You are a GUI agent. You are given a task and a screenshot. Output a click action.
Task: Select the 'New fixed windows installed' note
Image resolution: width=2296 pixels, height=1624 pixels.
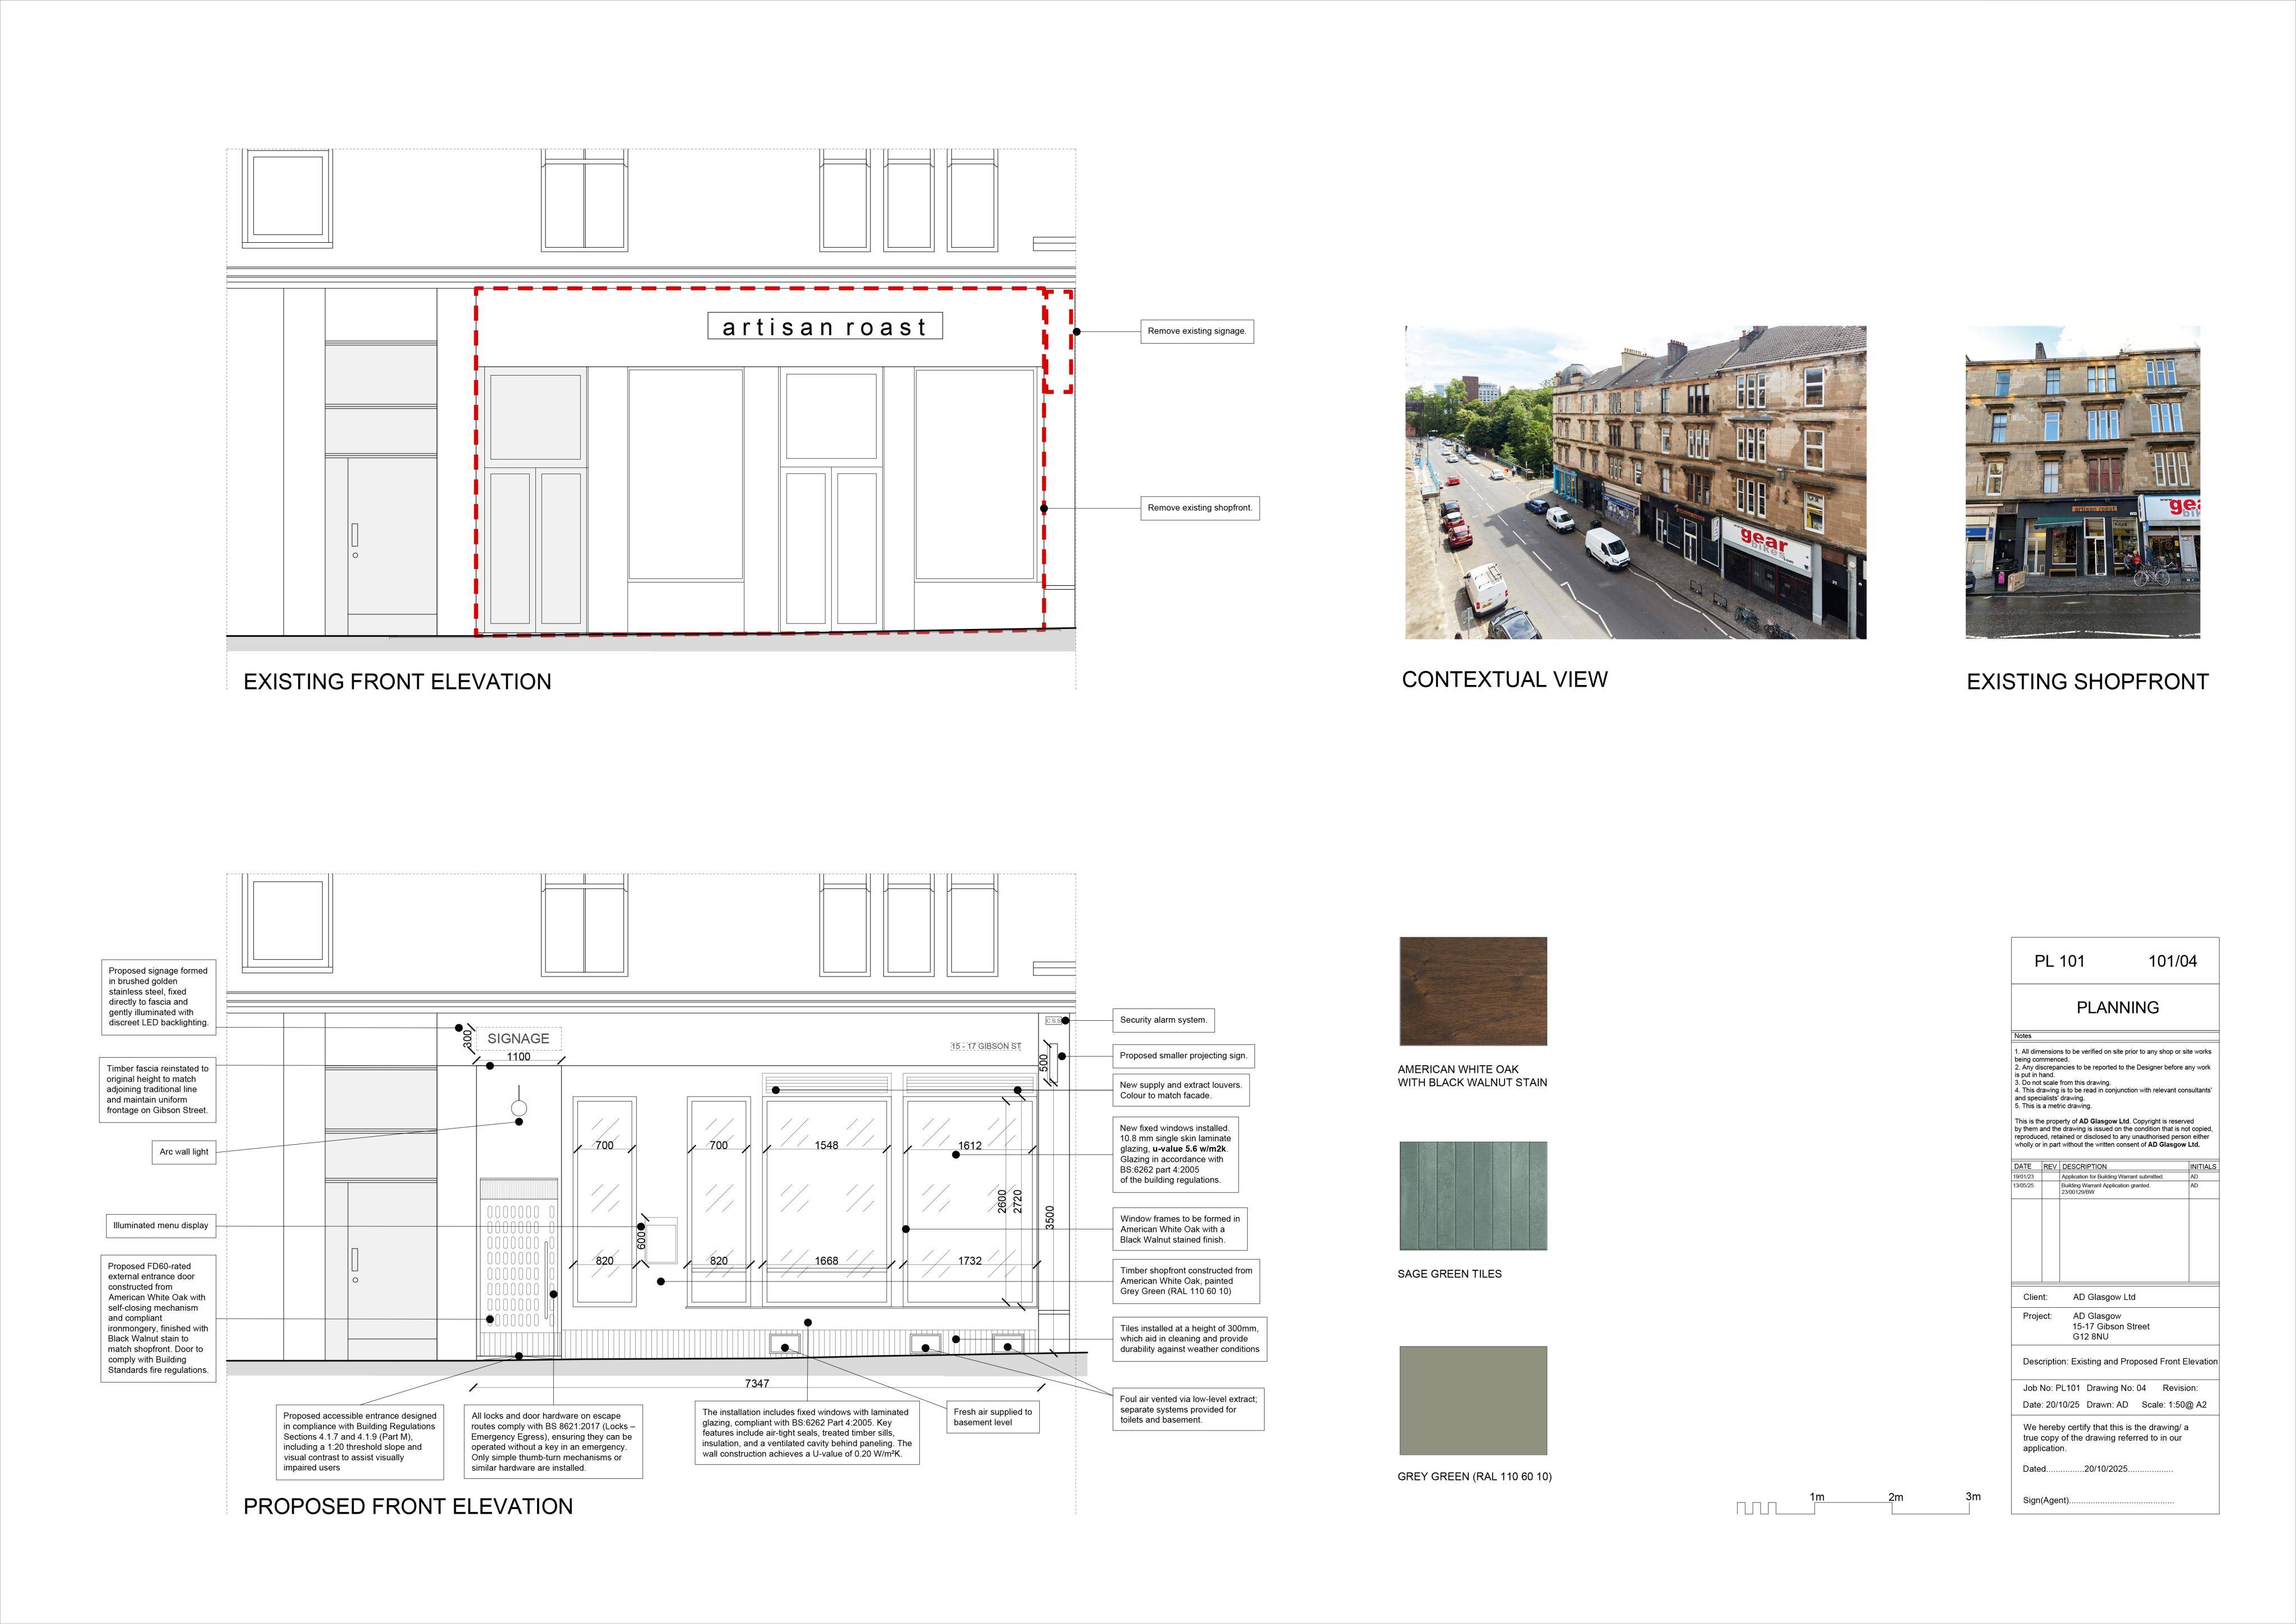[1175, 1154]
